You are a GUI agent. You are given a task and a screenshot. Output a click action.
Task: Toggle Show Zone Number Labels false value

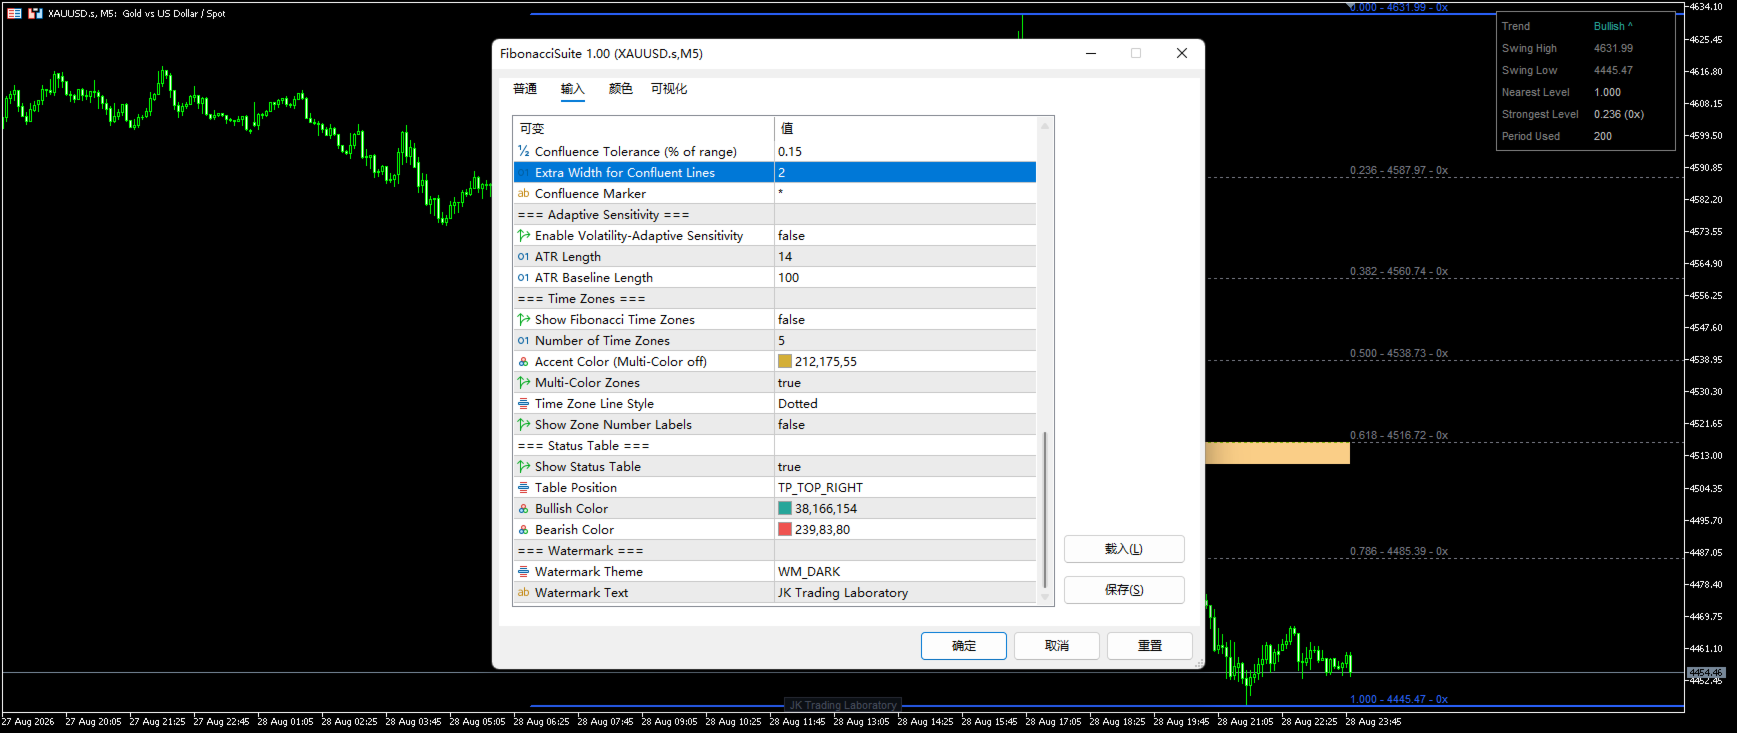[905, 424]
